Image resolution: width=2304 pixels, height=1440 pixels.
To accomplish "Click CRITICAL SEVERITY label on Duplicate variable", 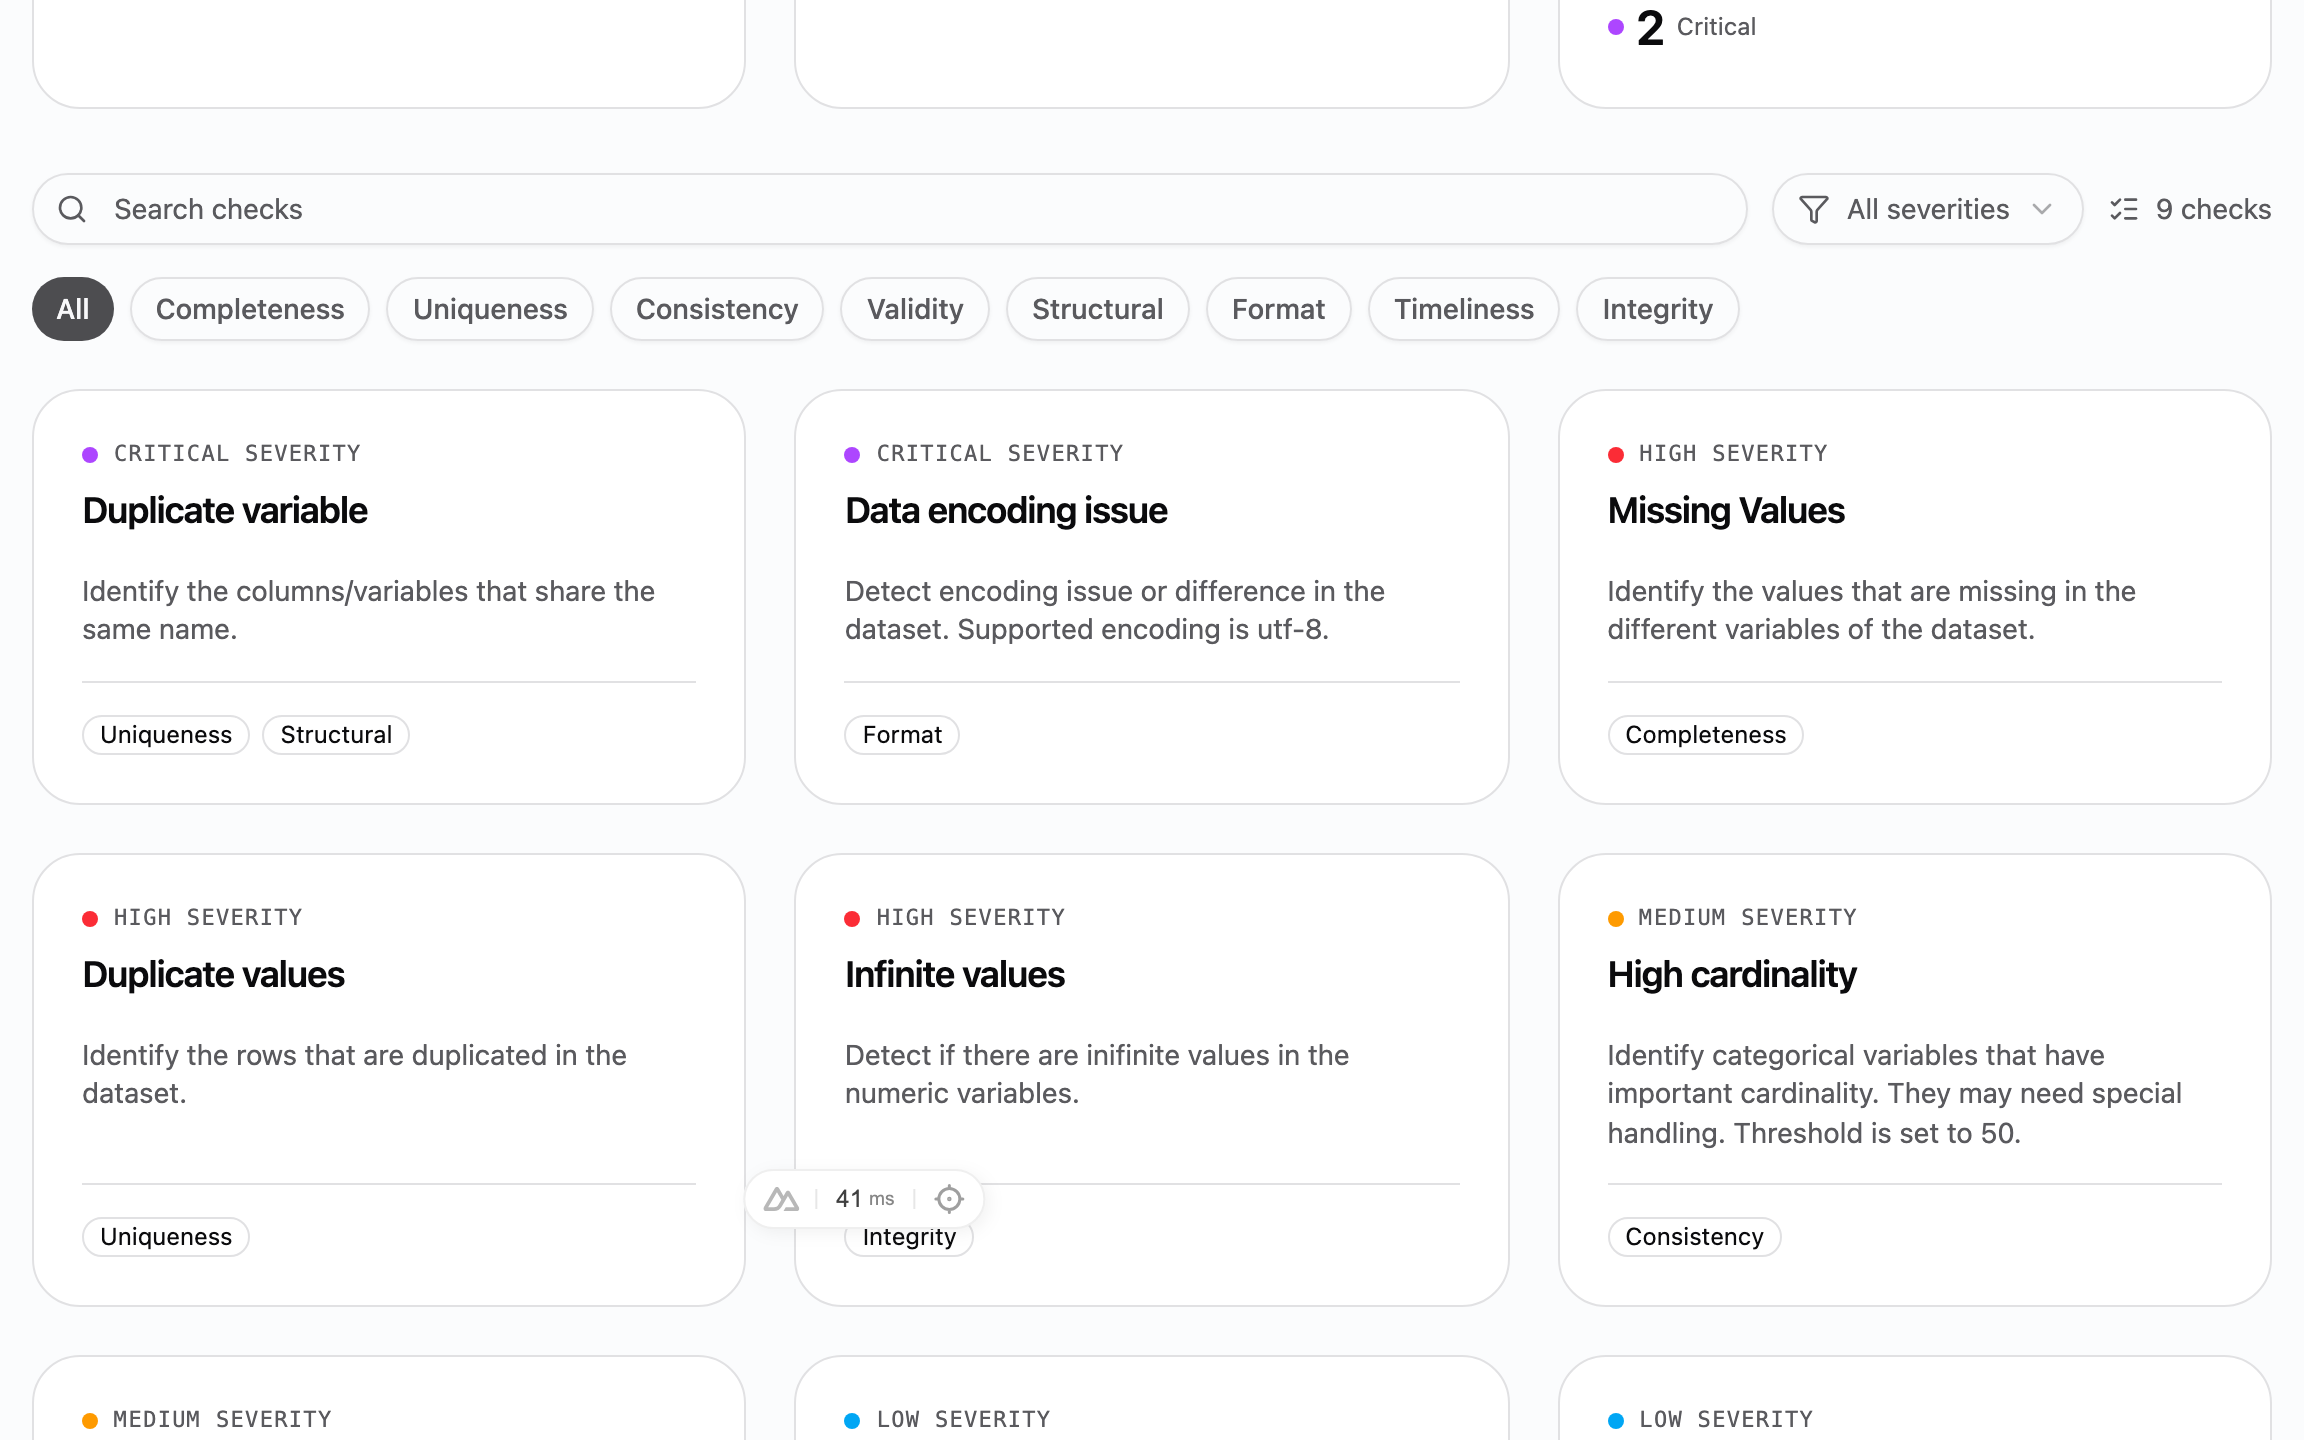I will click(x=237, y=453).
